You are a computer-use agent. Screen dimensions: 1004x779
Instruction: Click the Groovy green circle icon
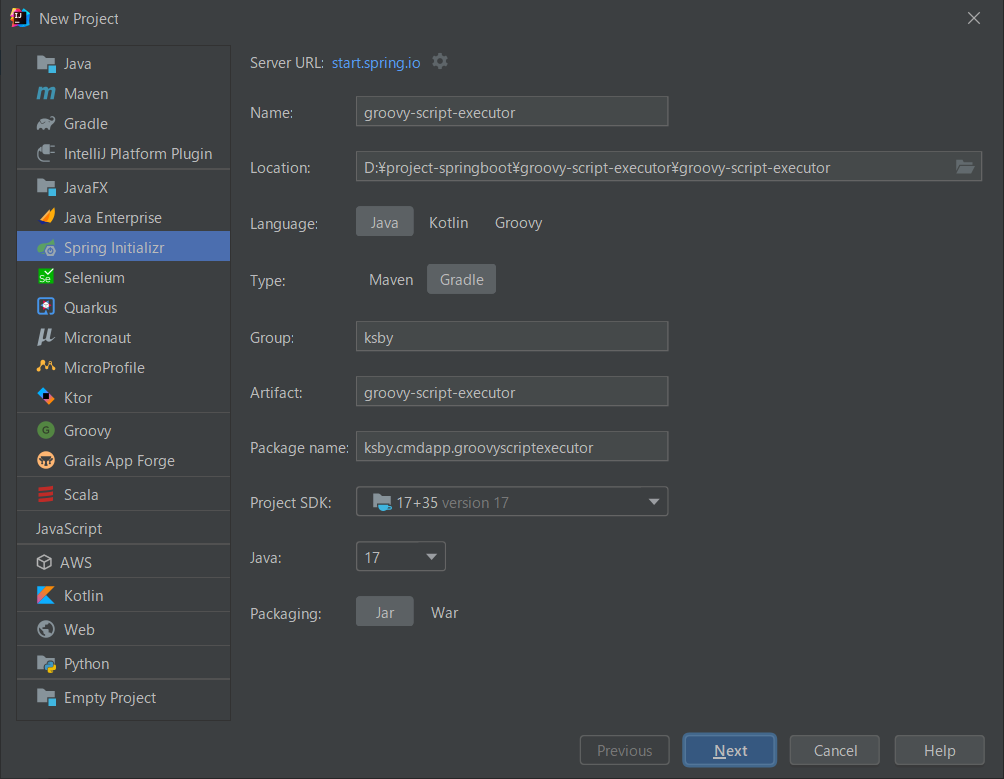46,430
